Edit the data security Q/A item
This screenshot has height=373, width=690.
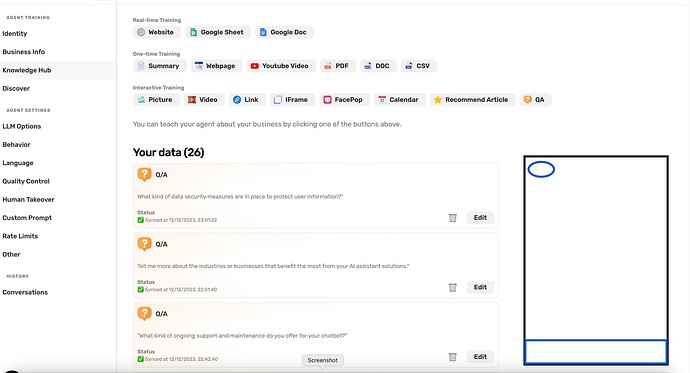click(x=480, y=218)
